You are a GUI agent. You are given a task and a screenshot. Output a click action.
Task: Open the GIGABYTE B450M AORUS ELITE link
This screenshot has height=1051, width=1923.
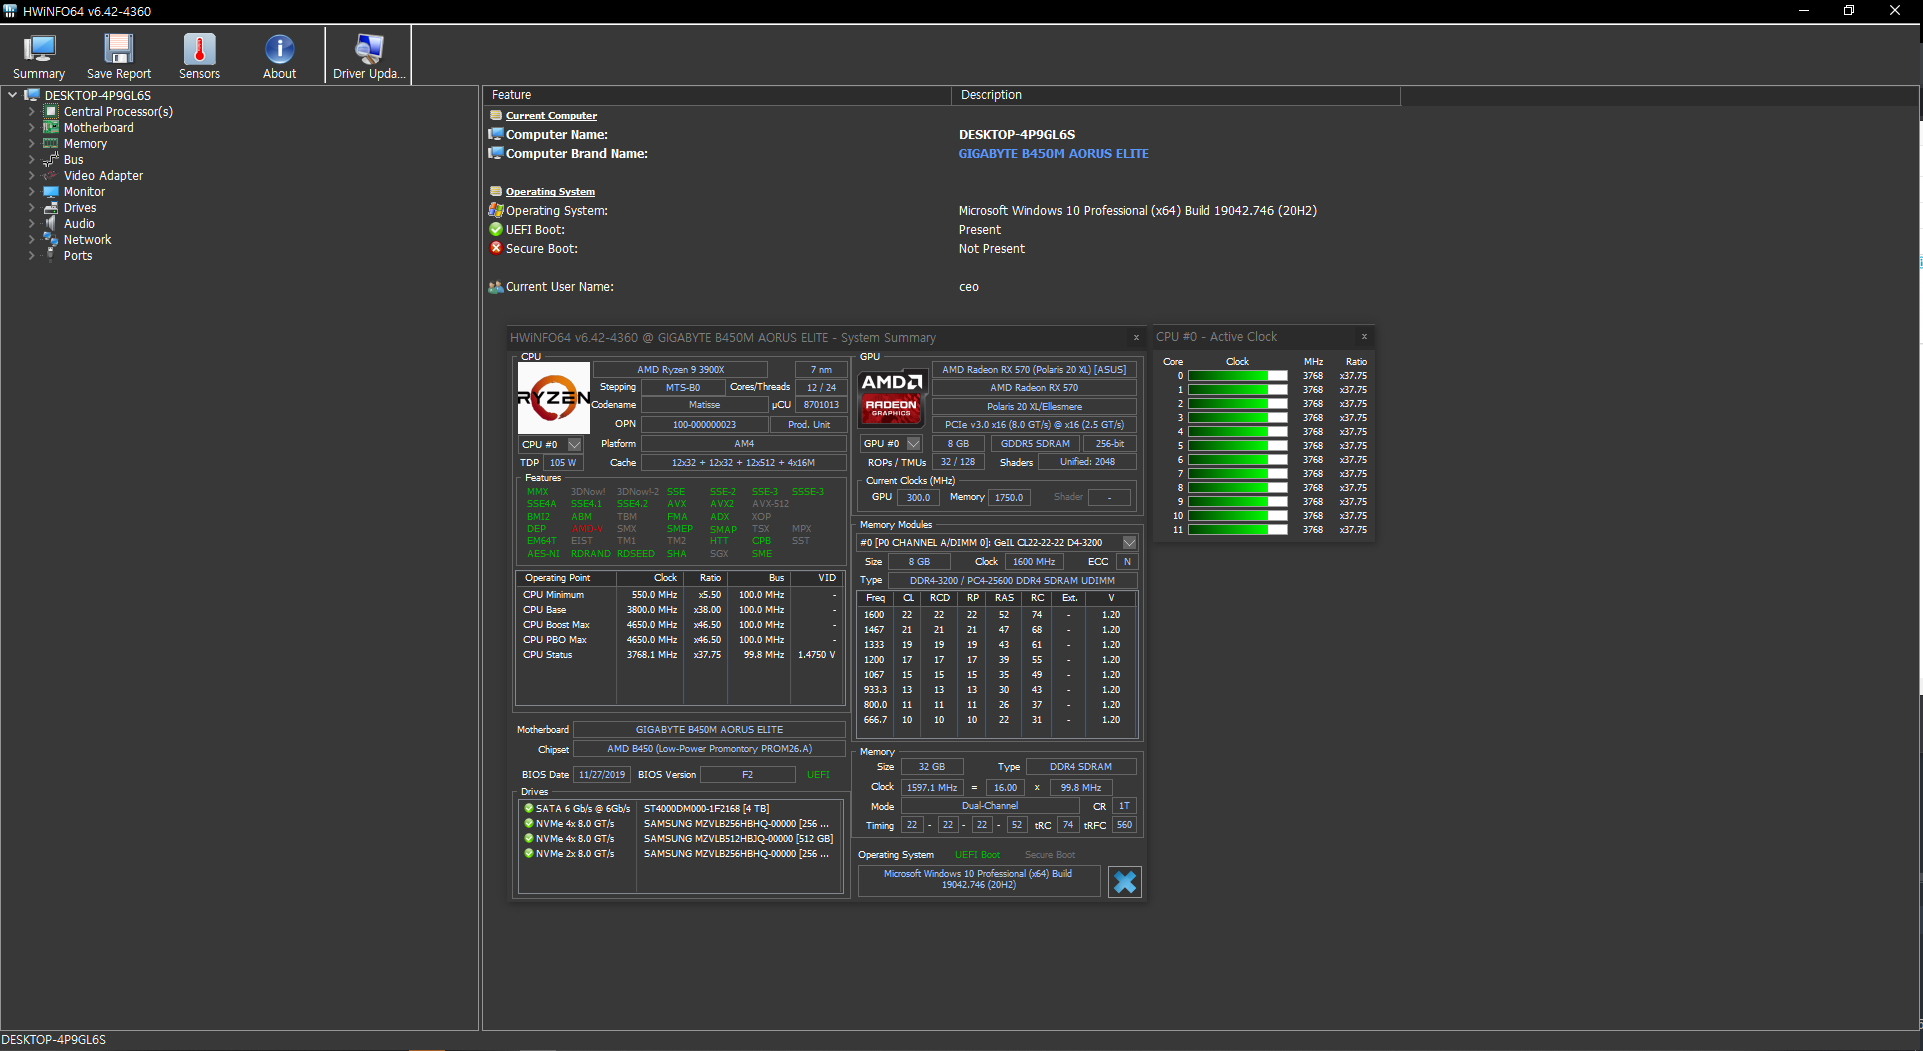1053,153
